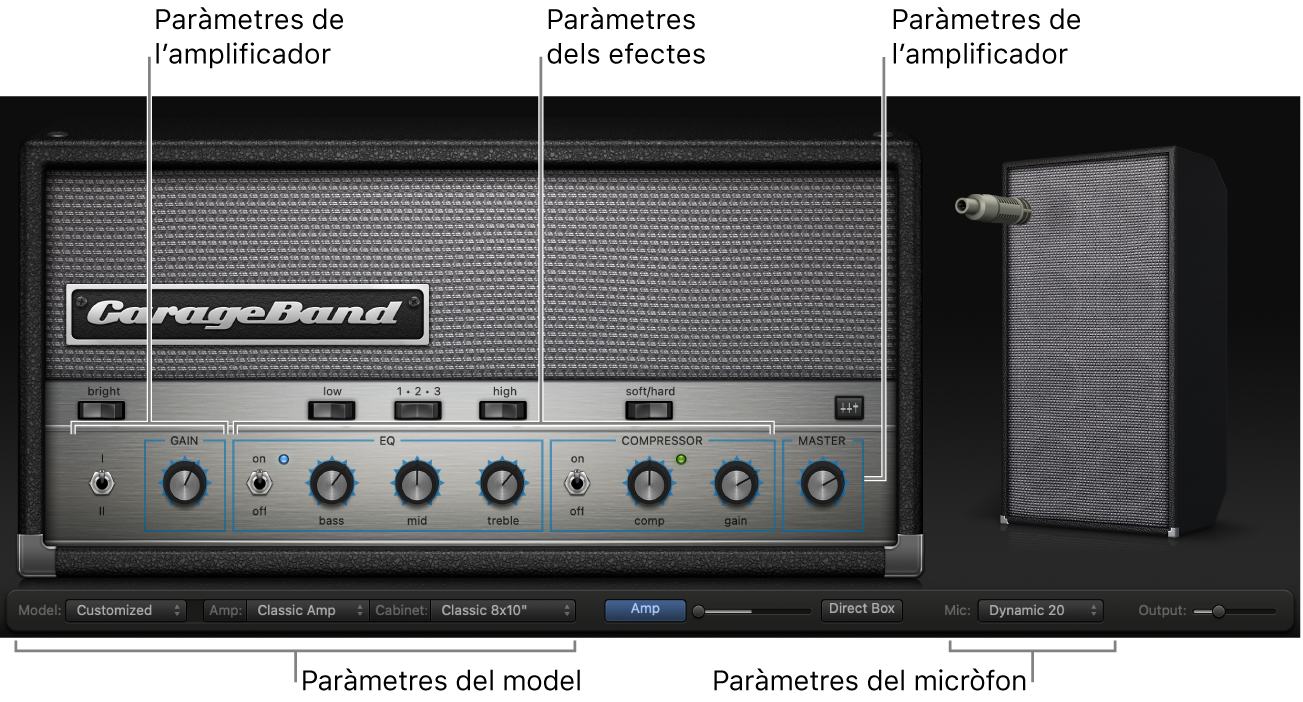Image resolution: width=1303 pixels, height=702 pixels.
Task: Click the MASTER knob
Action: [822, 484]
